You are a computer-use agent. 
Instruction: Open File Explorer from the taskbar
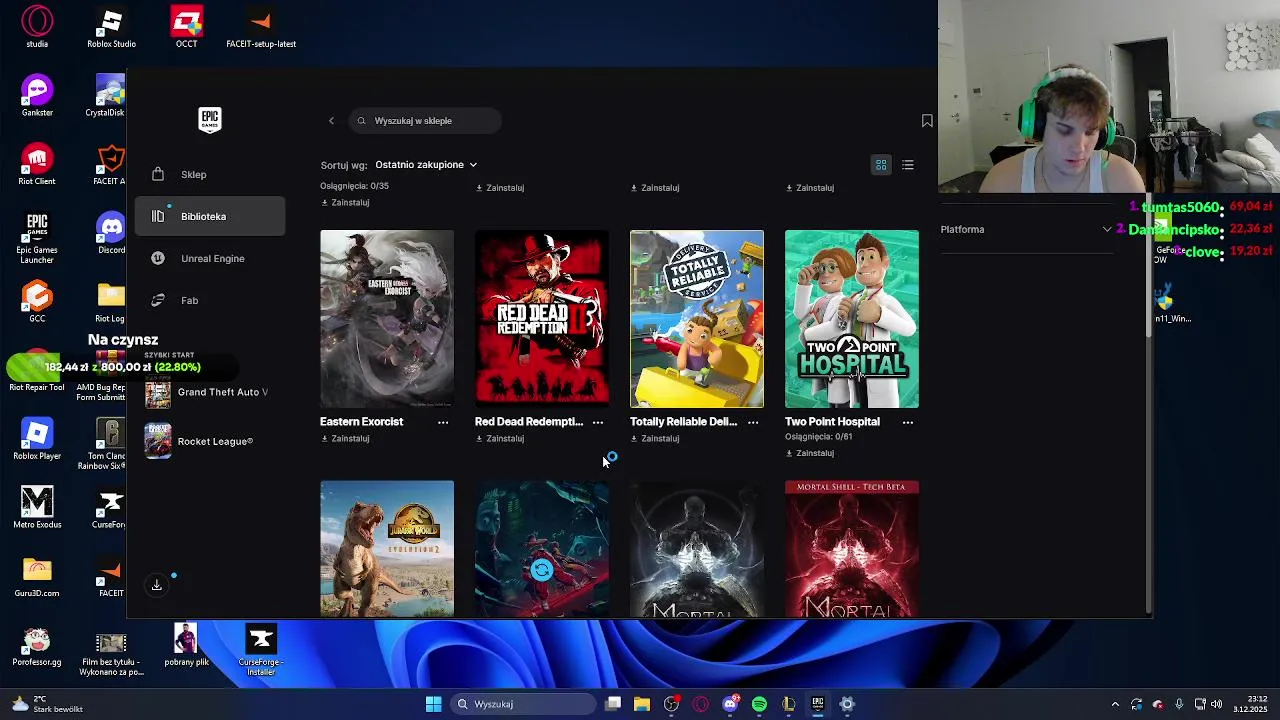pyautogui.click(x=642, y=704)
